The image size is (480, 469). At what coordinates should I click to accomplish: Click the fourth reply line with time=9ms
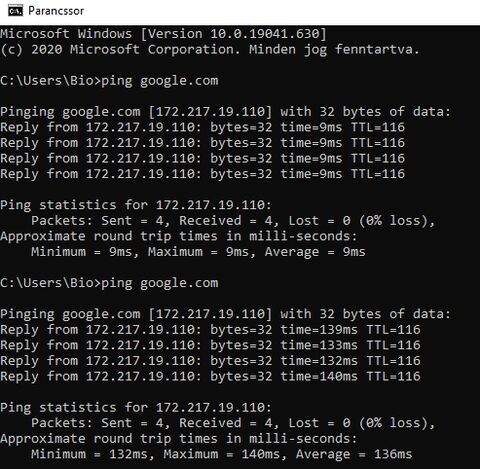202,174
